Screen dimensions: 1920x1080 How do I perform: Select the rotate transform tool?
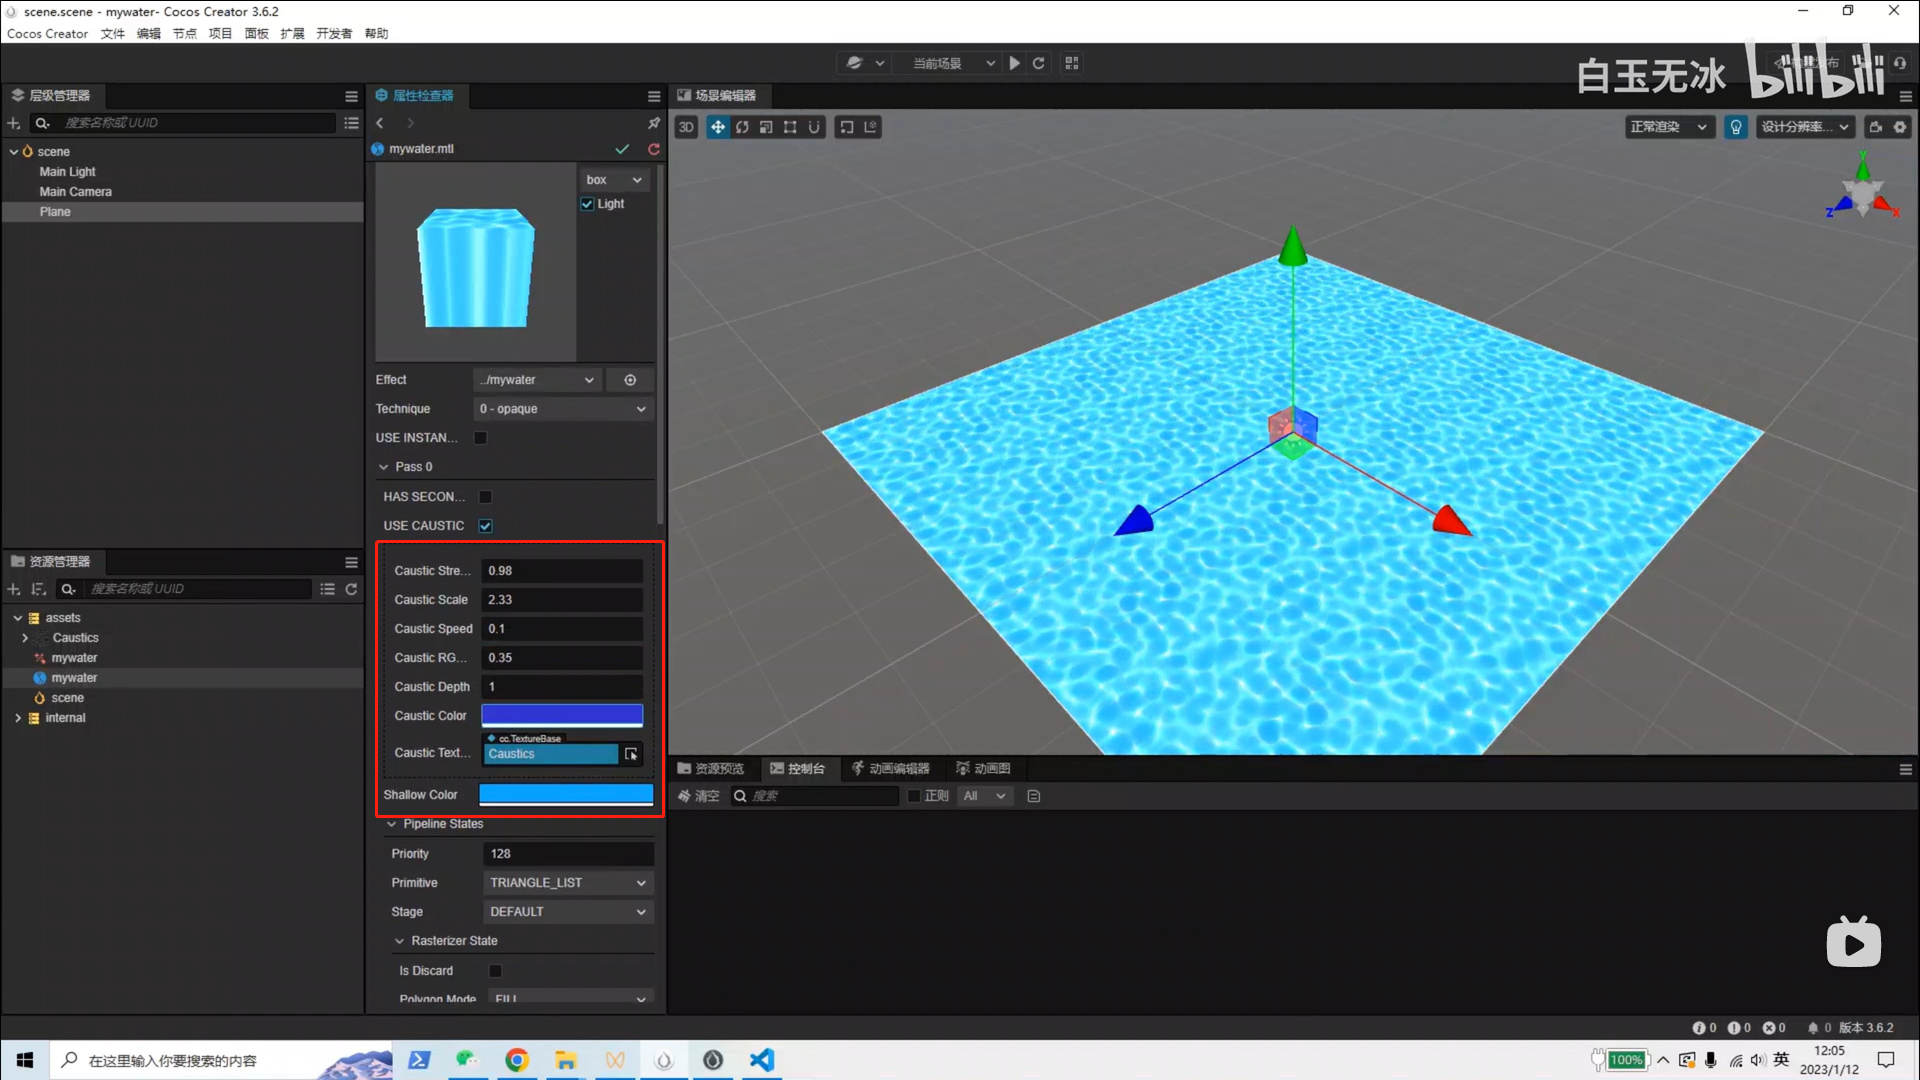coord(742,127)
